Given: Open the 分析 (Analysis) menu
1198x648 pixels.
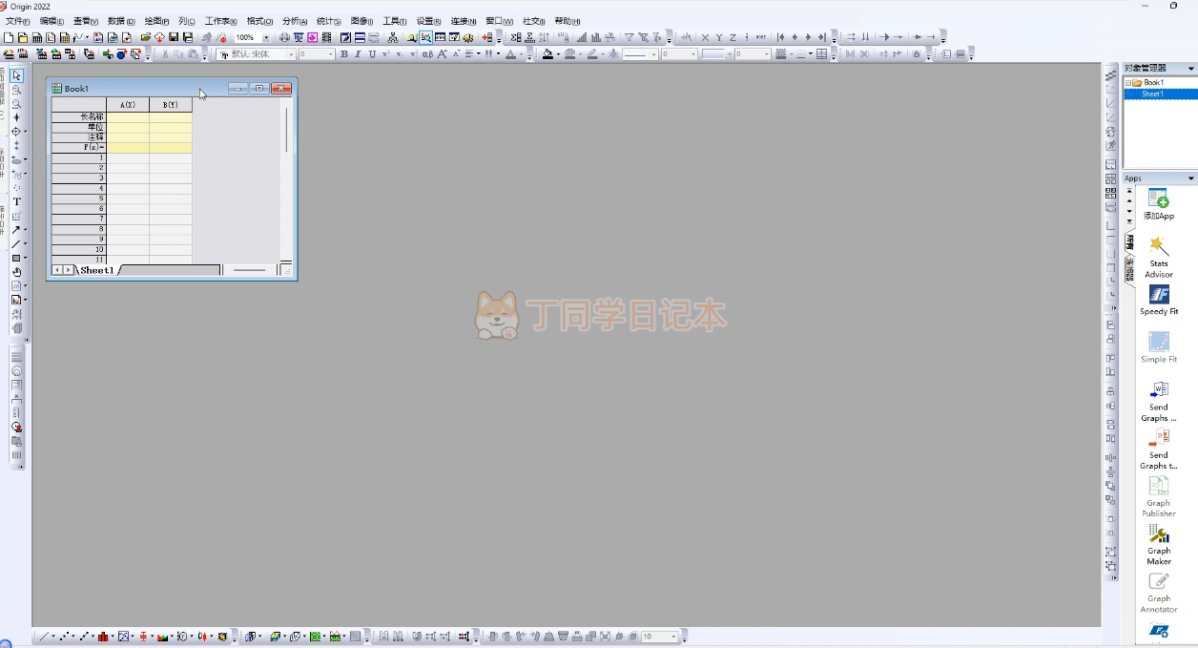Looking at the screenshot, I should [x=294, y=21].
